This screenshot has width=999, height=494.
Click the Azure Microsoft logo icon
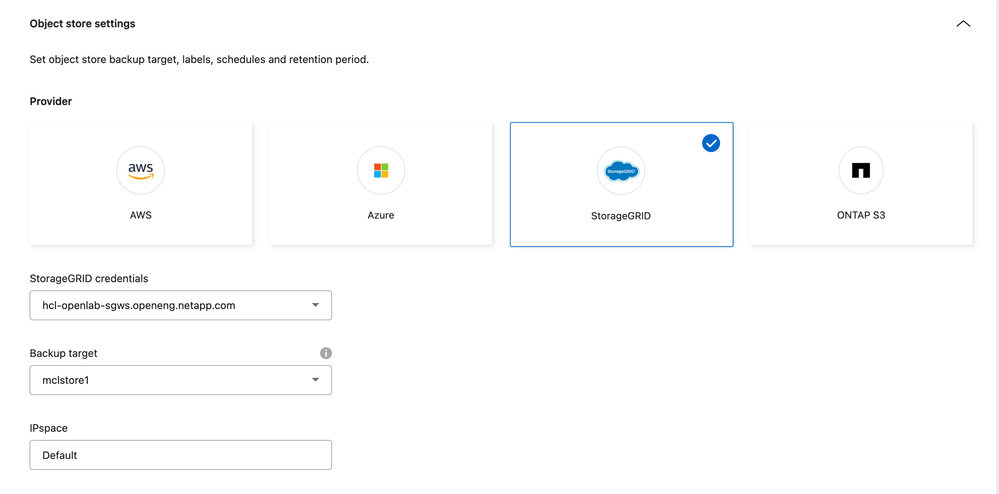coord(381,171)
